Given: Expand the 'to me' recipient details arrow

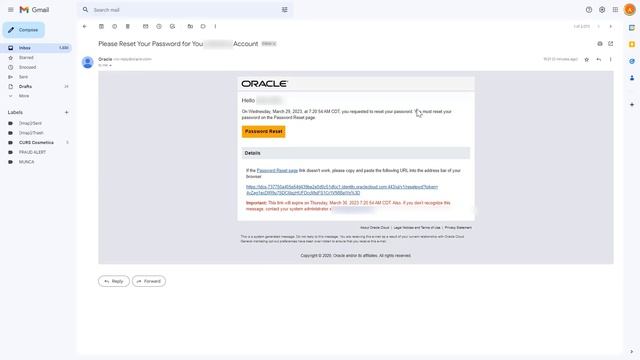Looking at the screenshot, I should 110,65.
